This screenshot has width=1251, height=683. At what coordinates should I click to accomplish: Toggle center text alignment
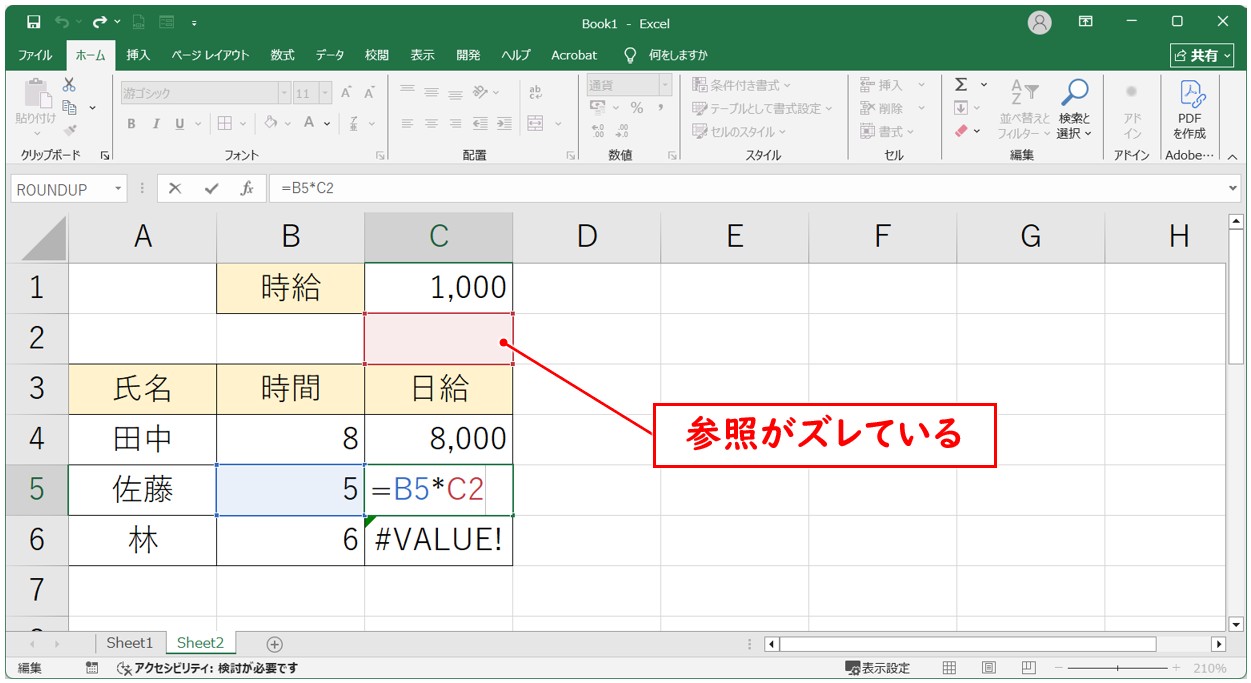click(x=431, y=123)
